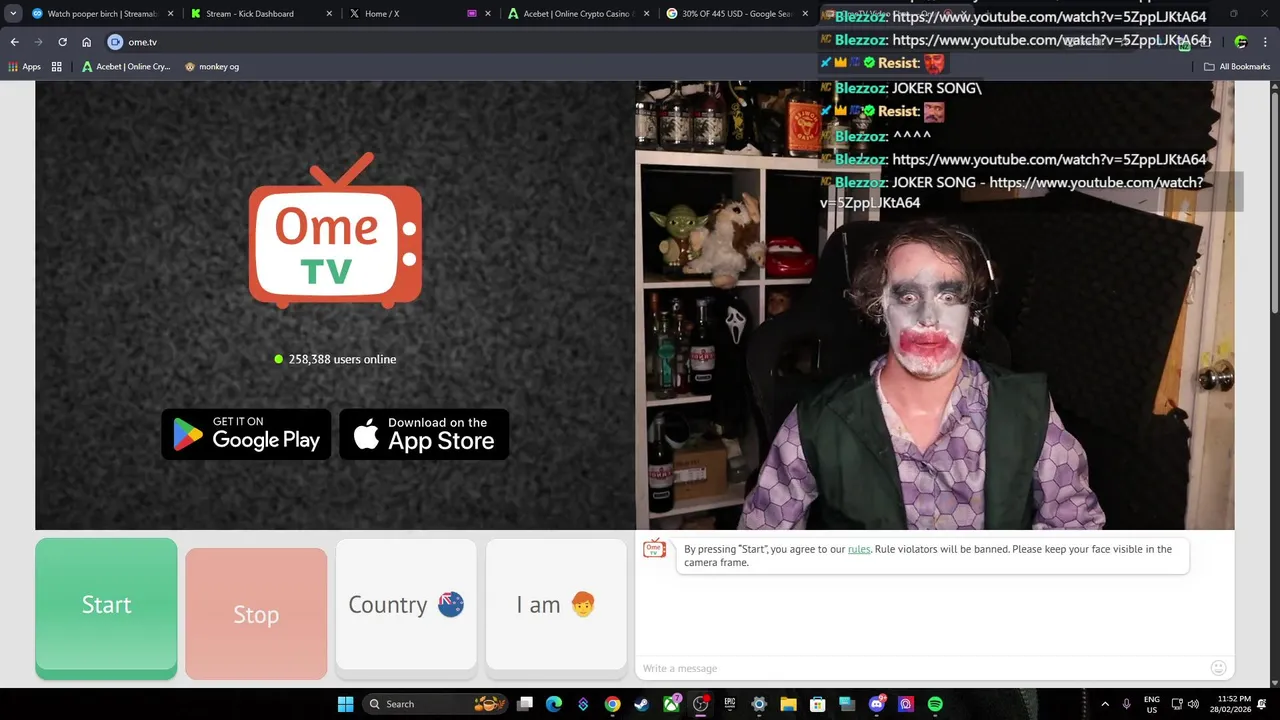Click the microphone icon in the system tray
The image size is (1280, 720).
1127,704
